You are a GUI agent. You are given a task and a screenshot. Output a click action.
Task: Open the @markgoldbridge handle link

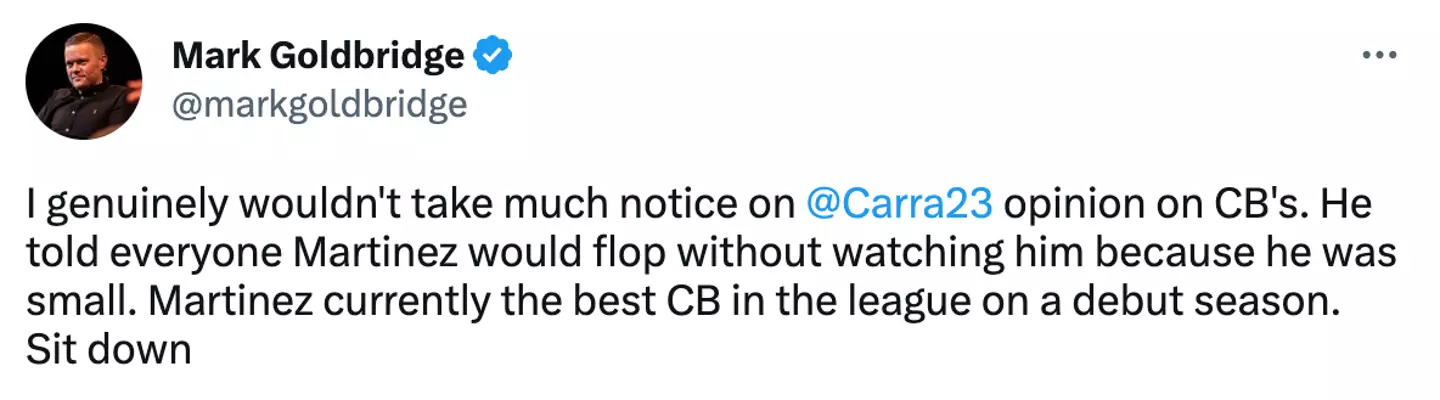319,103
